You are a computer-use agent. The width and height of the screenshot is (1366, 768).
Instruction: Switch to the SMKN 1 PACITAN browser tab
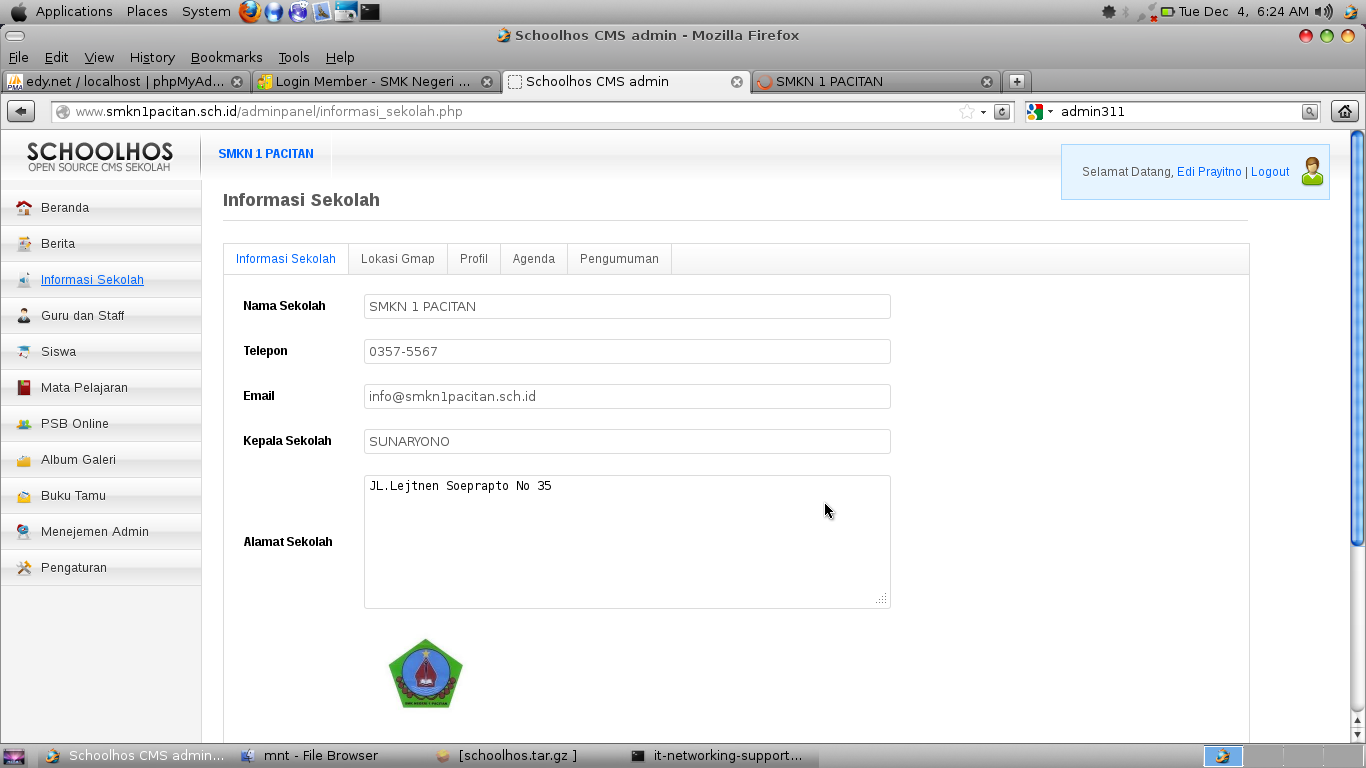(x=875, y=81)
